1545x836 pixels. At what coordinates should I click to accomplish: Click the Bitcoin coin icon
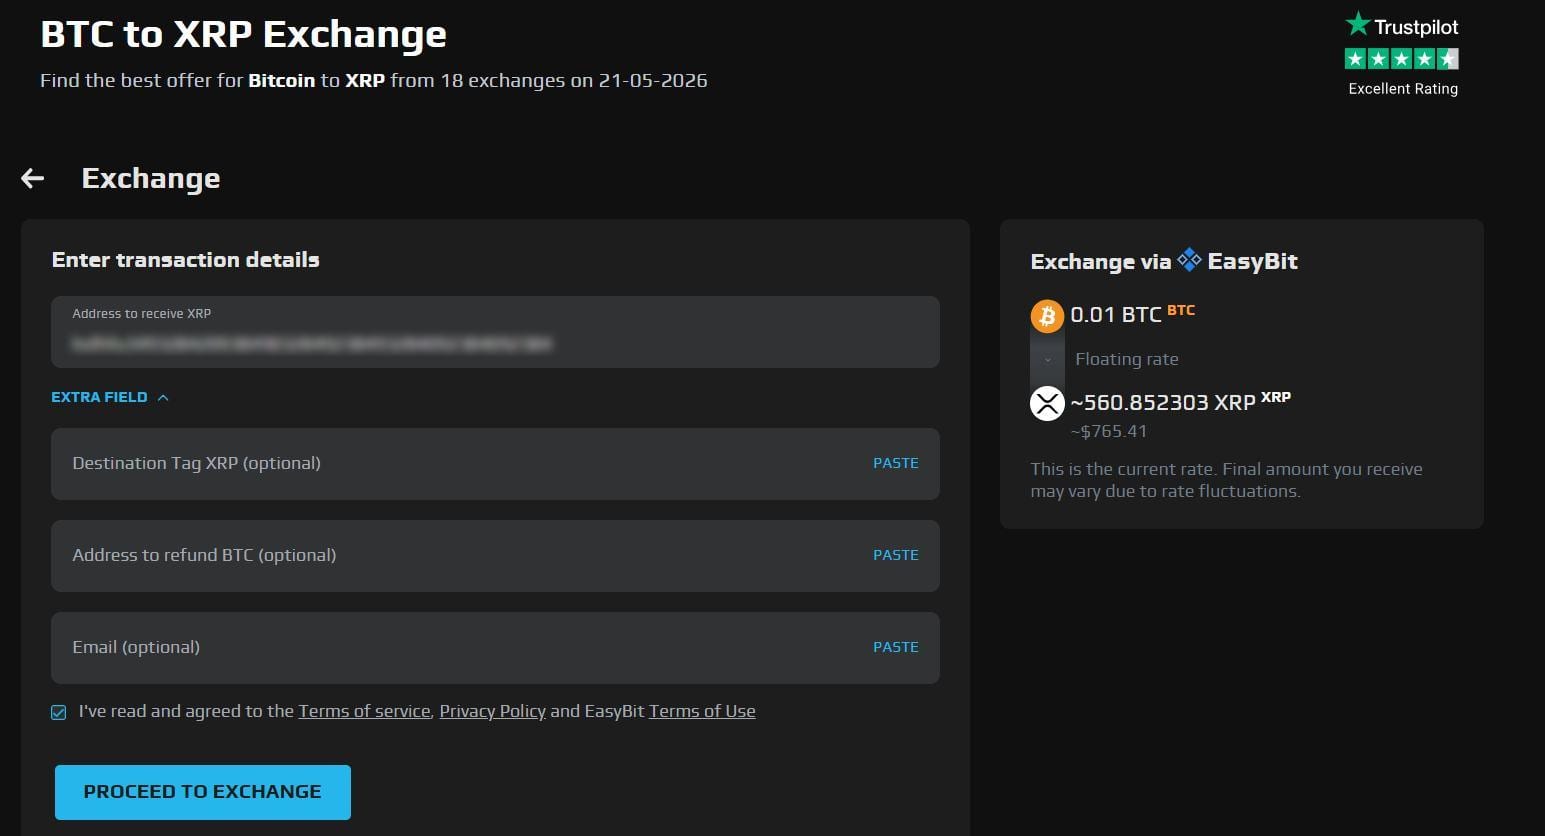pyautogui.click(x=1047, y=316)
